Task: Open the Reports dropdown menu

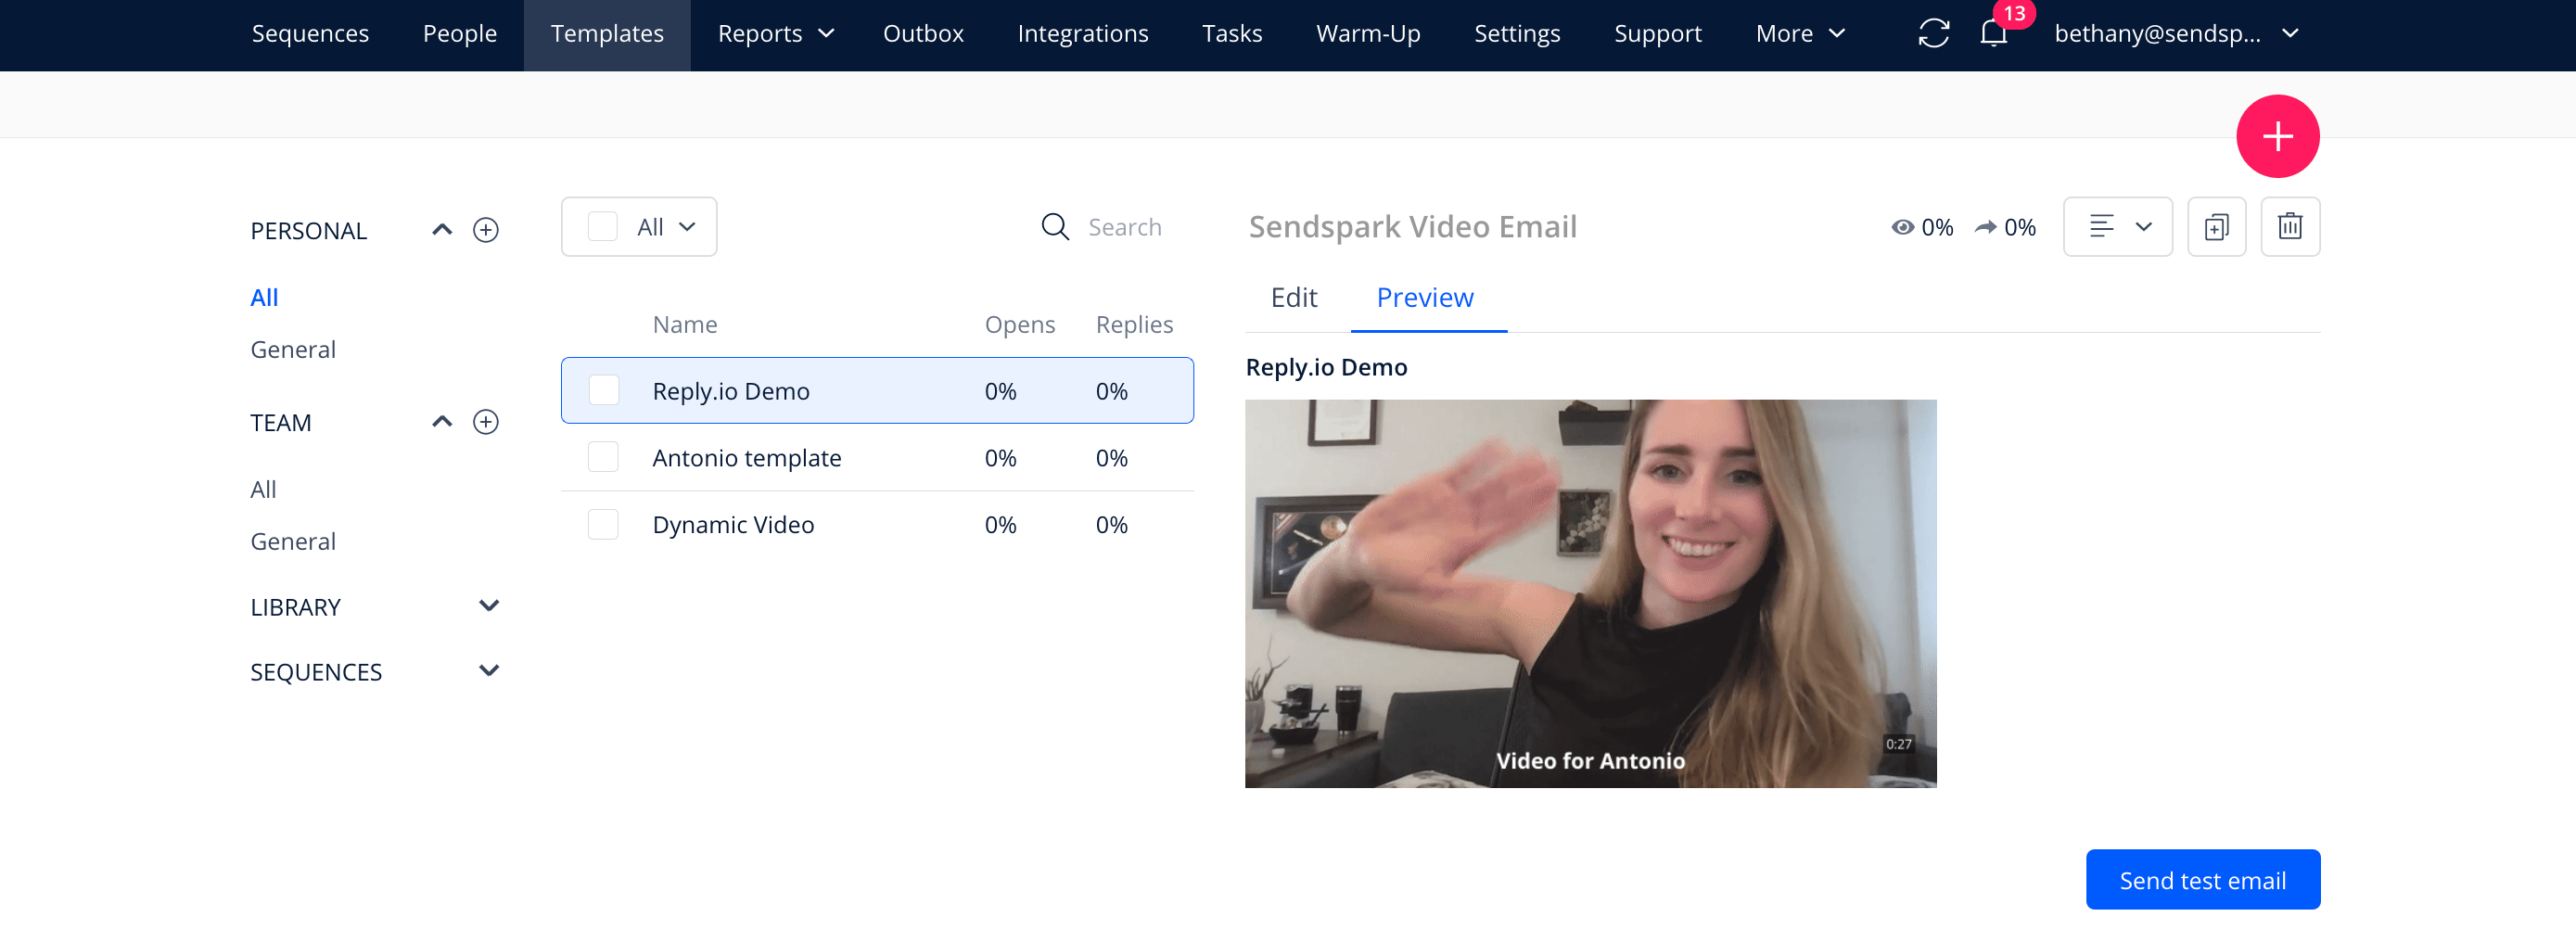Action: (775, 34)
